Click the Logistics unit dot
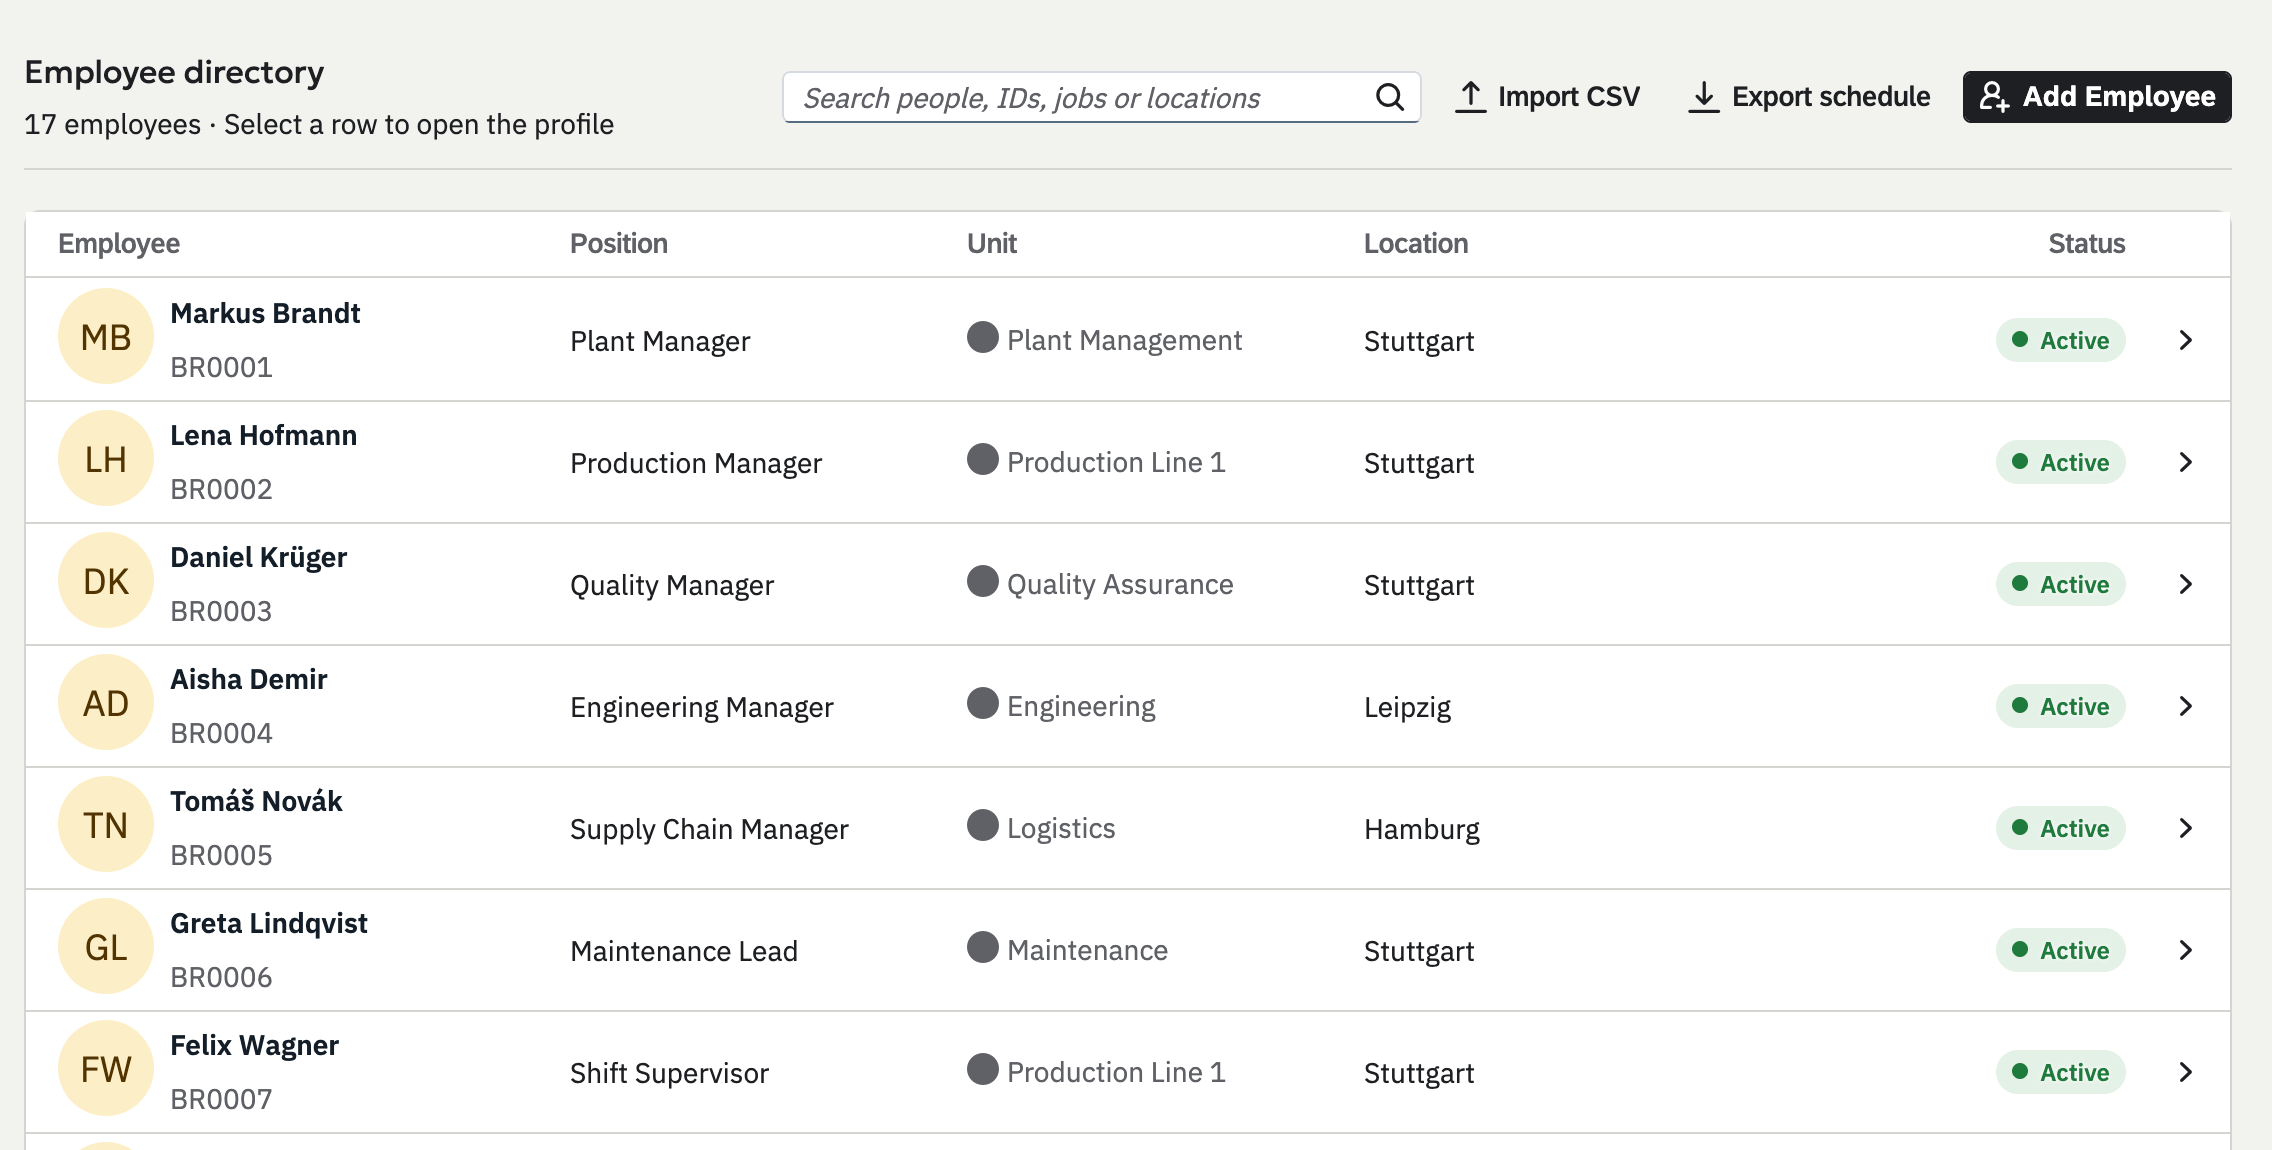The image size is (2272, 1150). pos(983,825)
